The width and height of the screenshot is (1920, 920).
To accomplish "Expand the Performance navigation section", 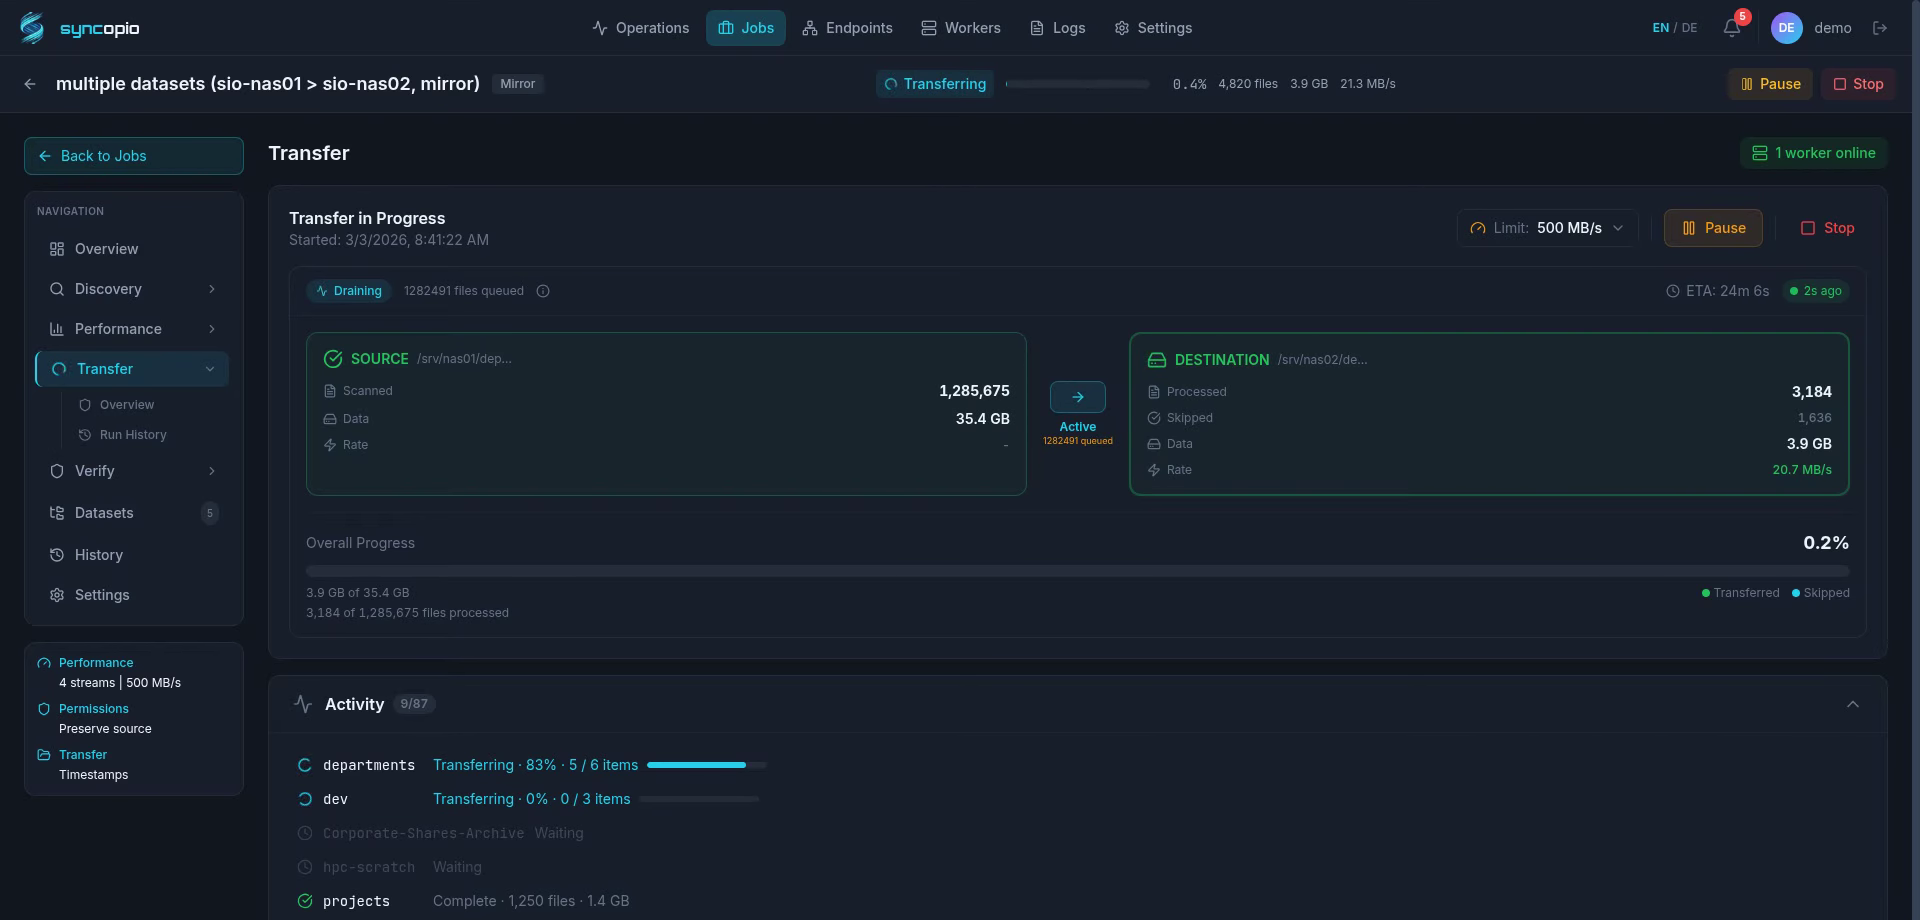I will tap(212, 329).
